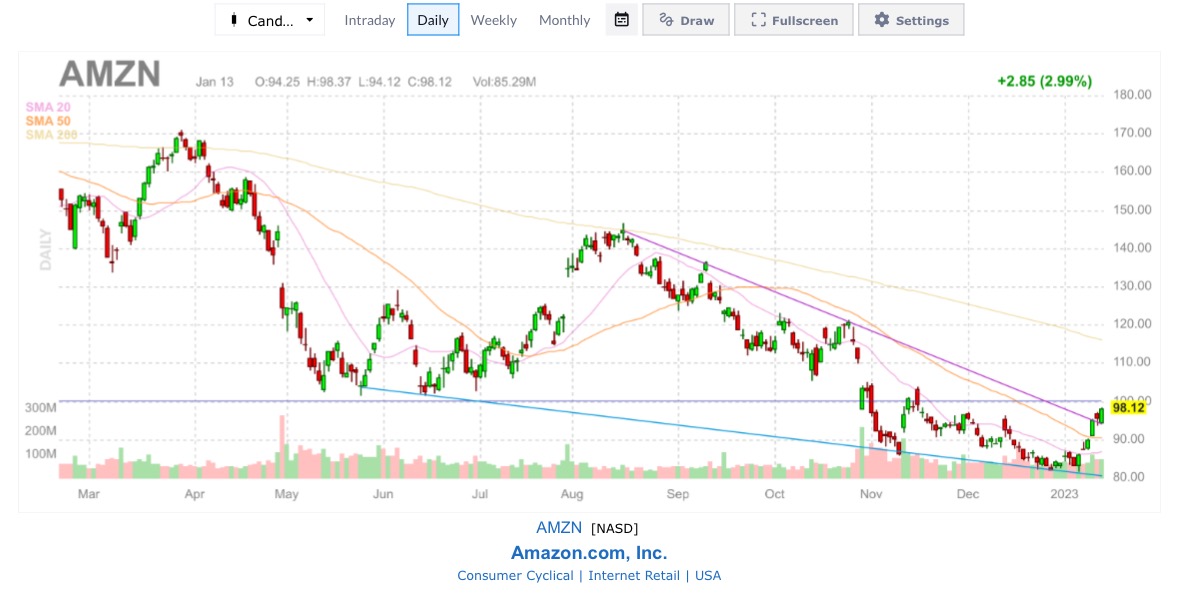1178x603 pixels.
Task: Switch to the Monthly timeframe
Action: tap(564, 20)
